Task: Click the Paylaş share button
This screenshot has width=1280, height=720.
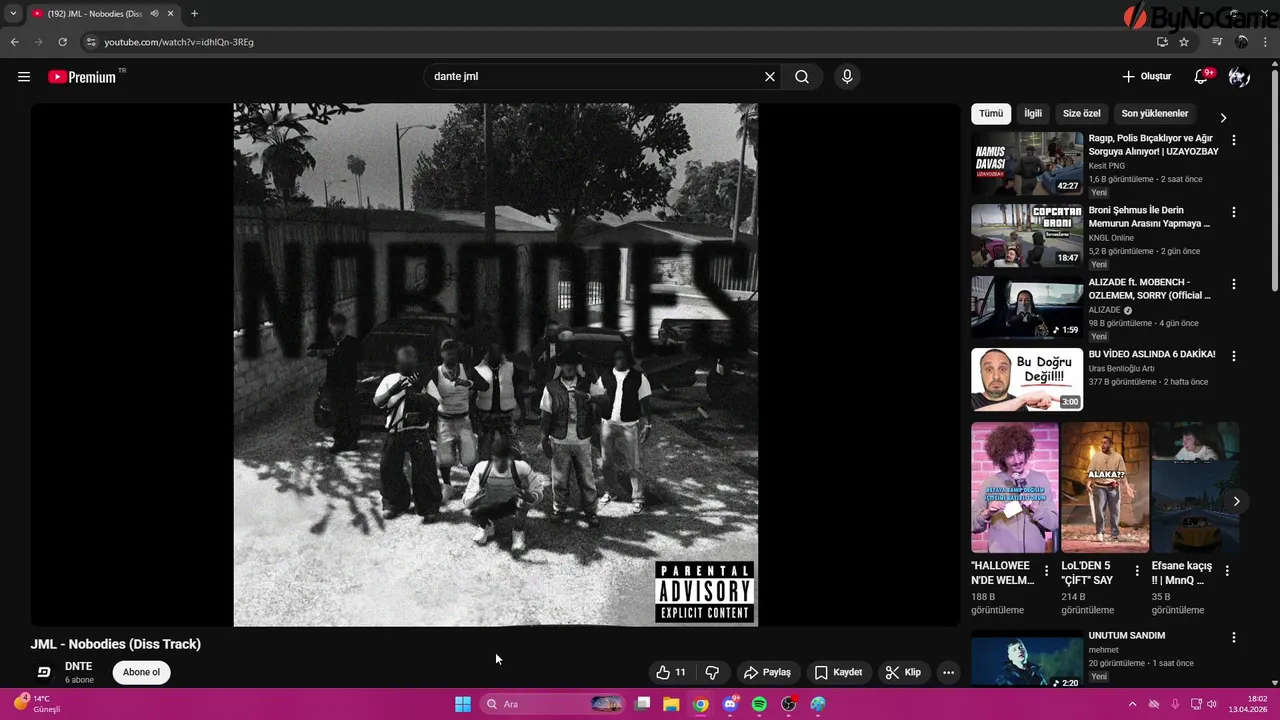Action: coord(768,672)
